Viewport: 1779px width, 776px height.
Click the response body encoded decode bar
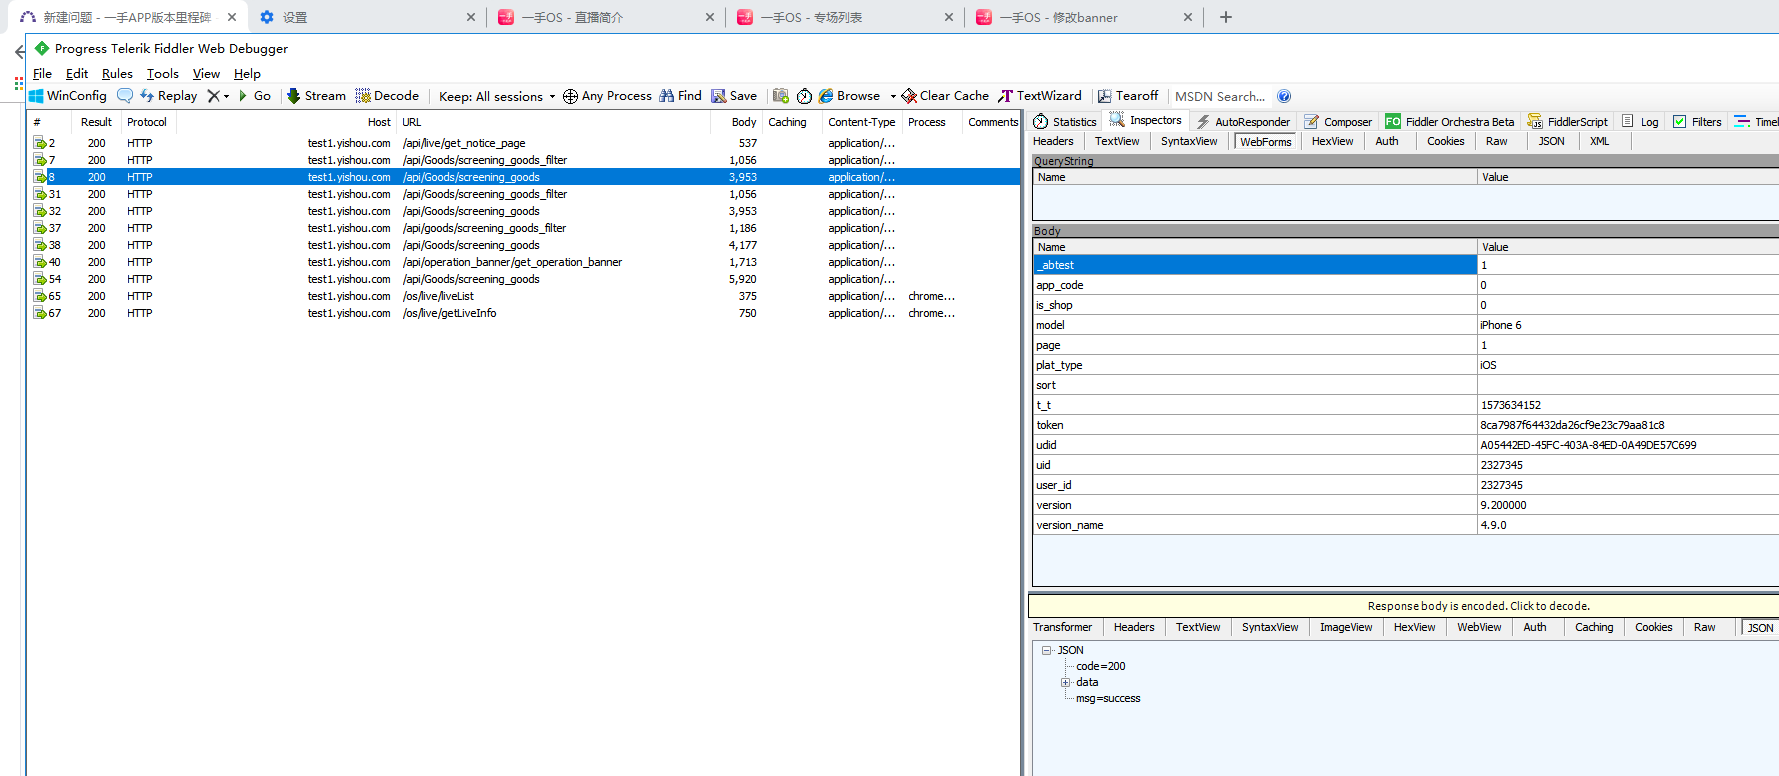[x=1403, y=606]
